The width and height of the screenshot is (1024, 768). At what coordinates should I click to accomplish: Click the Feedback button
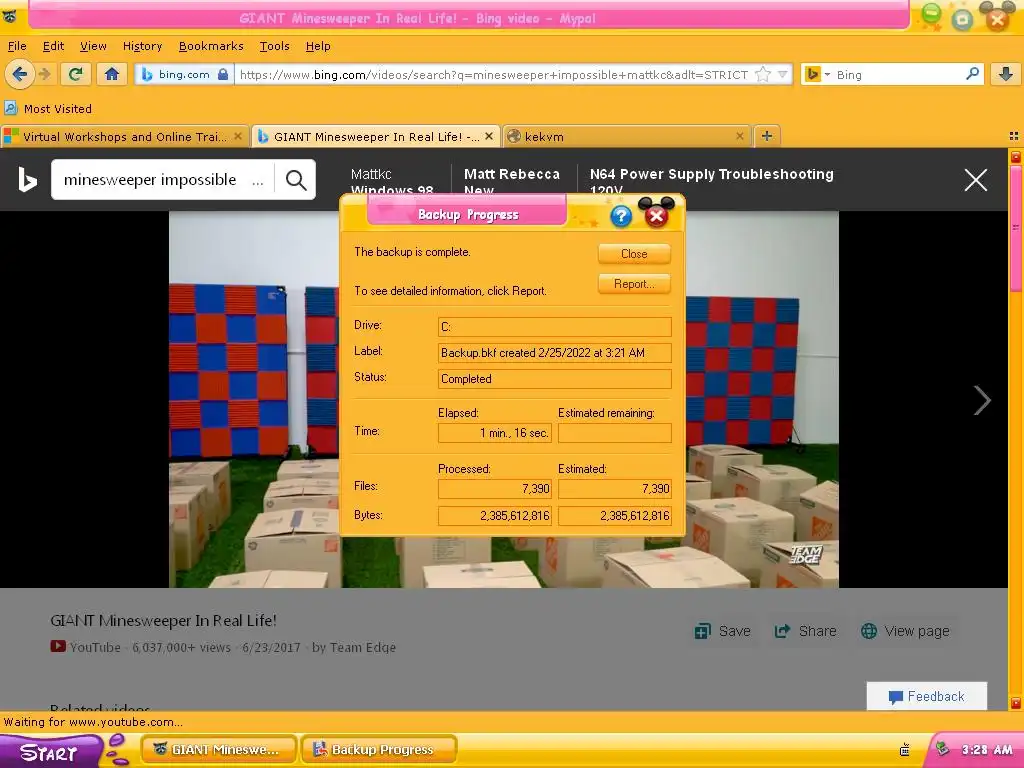click(927, 696)
